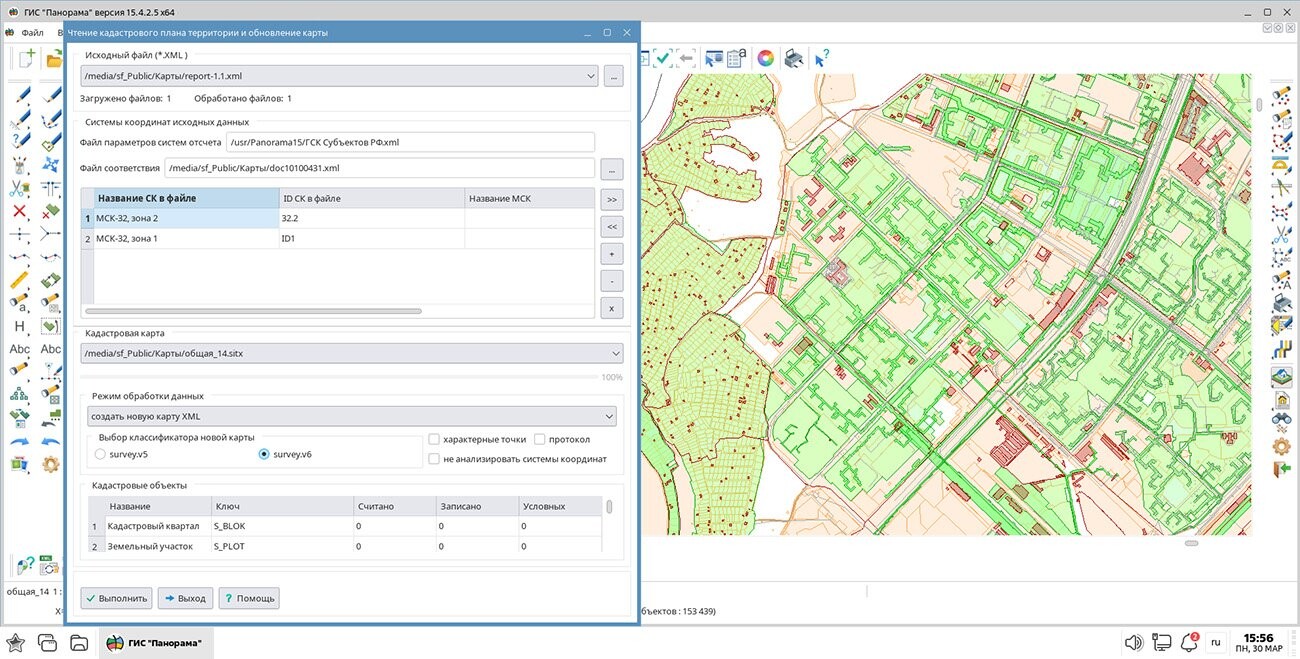Image resolution: width=1300 pixels, height=659 pixels.
Task: Open the data processing mode dropdown
Action: (x=608, y=416)
